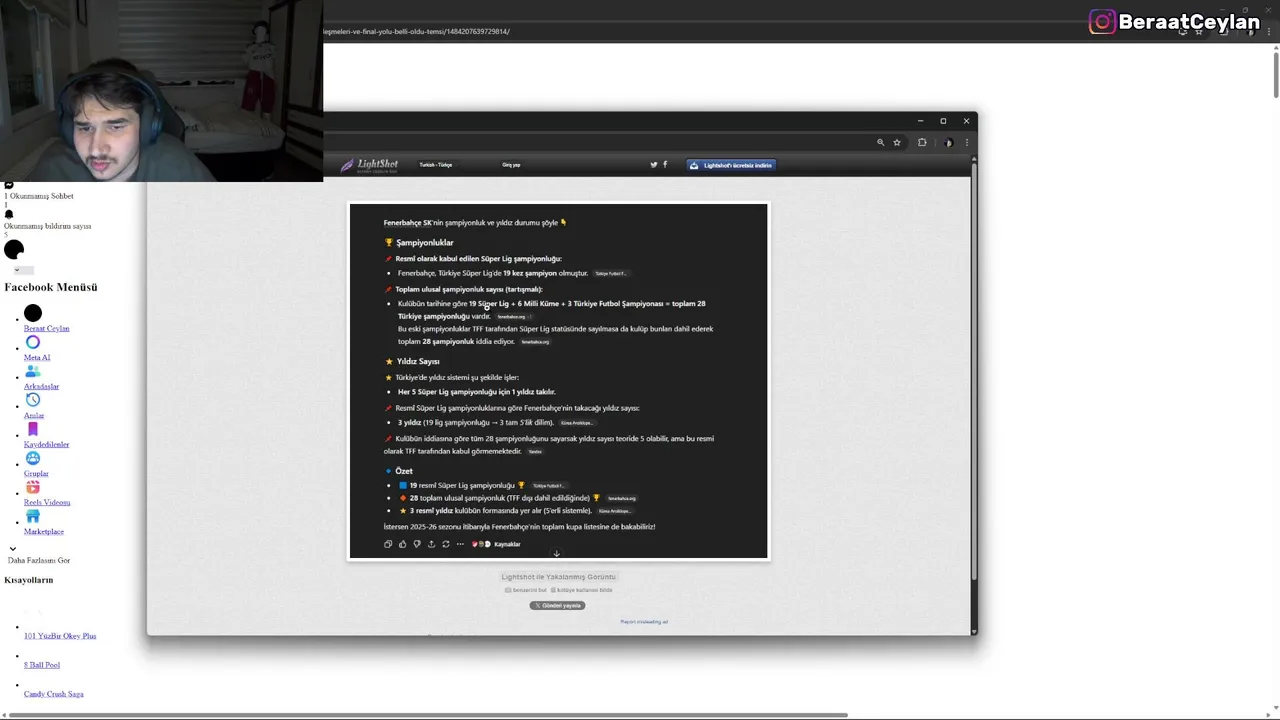
Task: Open the browser profile avatar in the Lightshot window
Action: click(948, 143)
